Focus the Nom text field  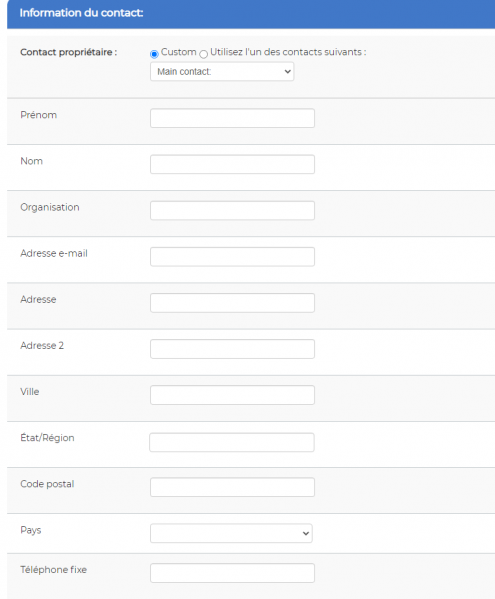click(x=232, y=164)
